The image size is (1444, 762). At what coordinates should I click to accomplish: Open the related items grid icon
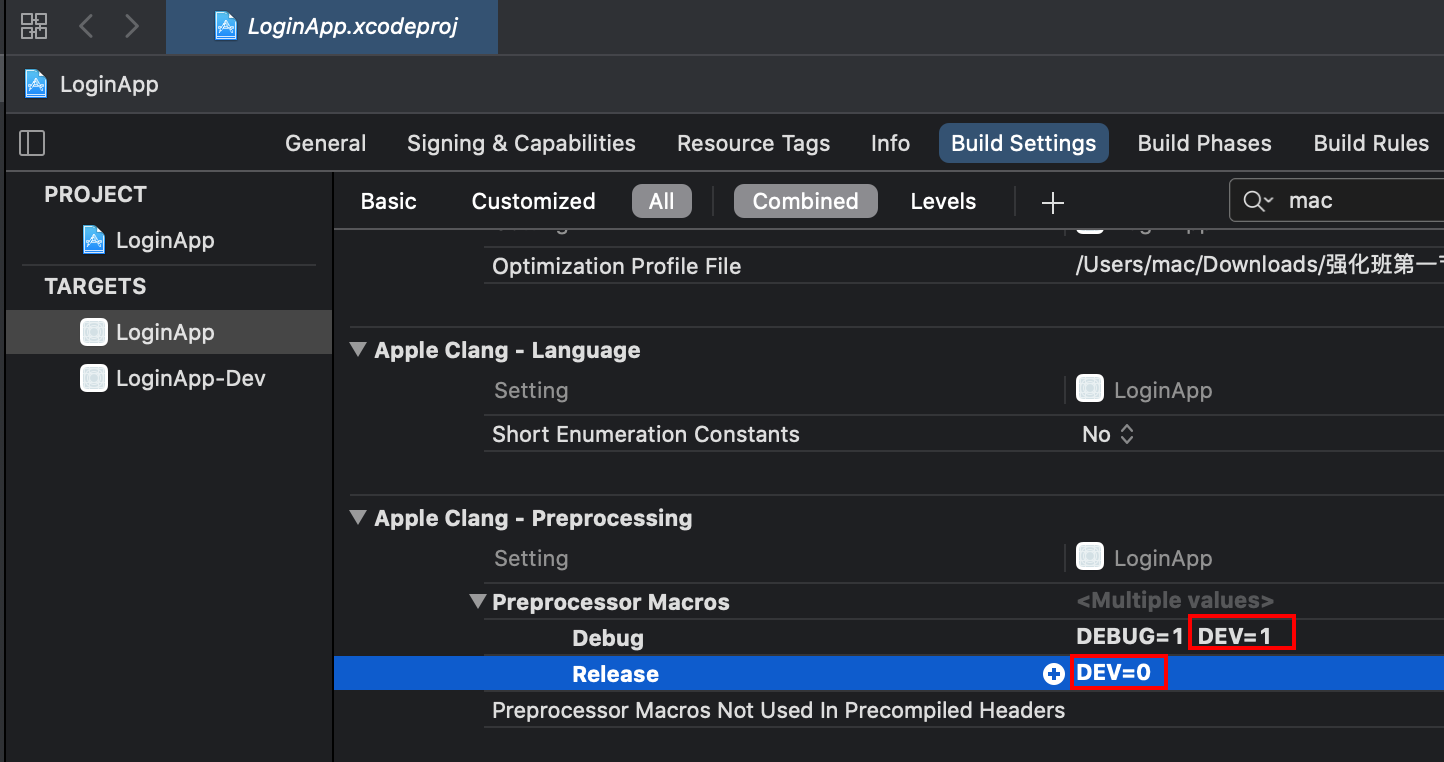(x=34, y=26)
